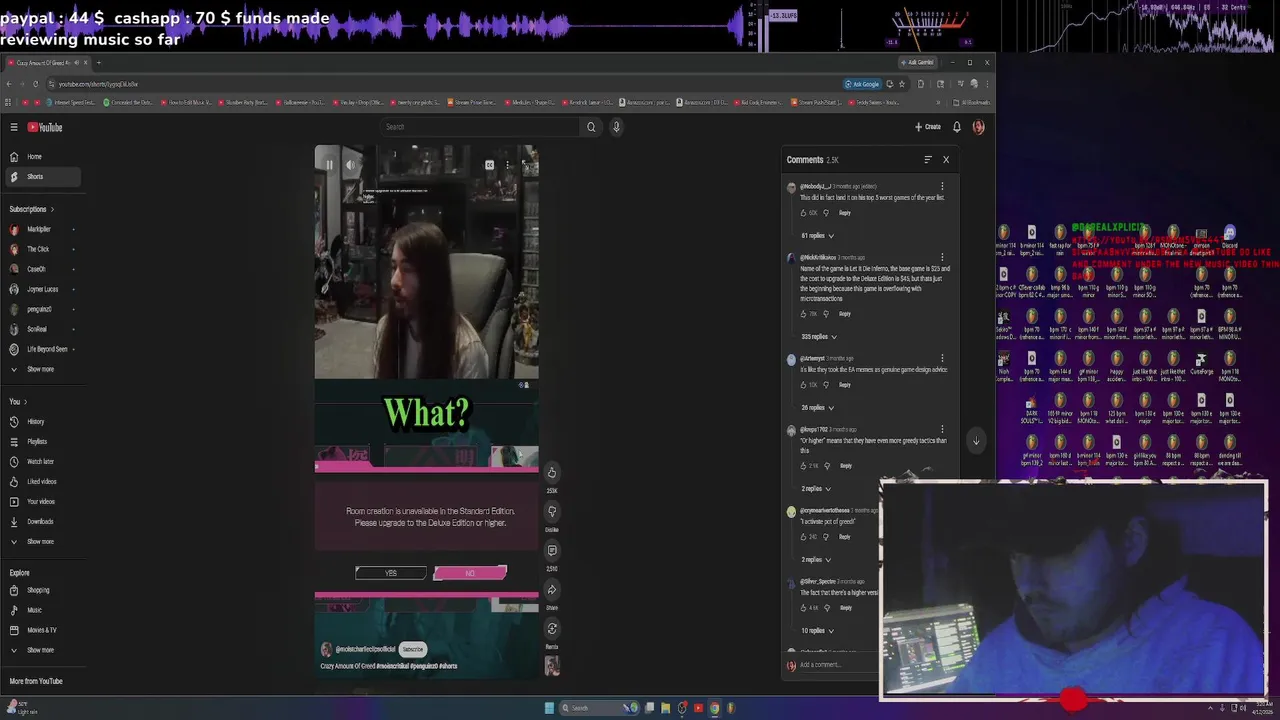Pause the YouTube Short video
1280x720 pixels.
tap(329, 165)
